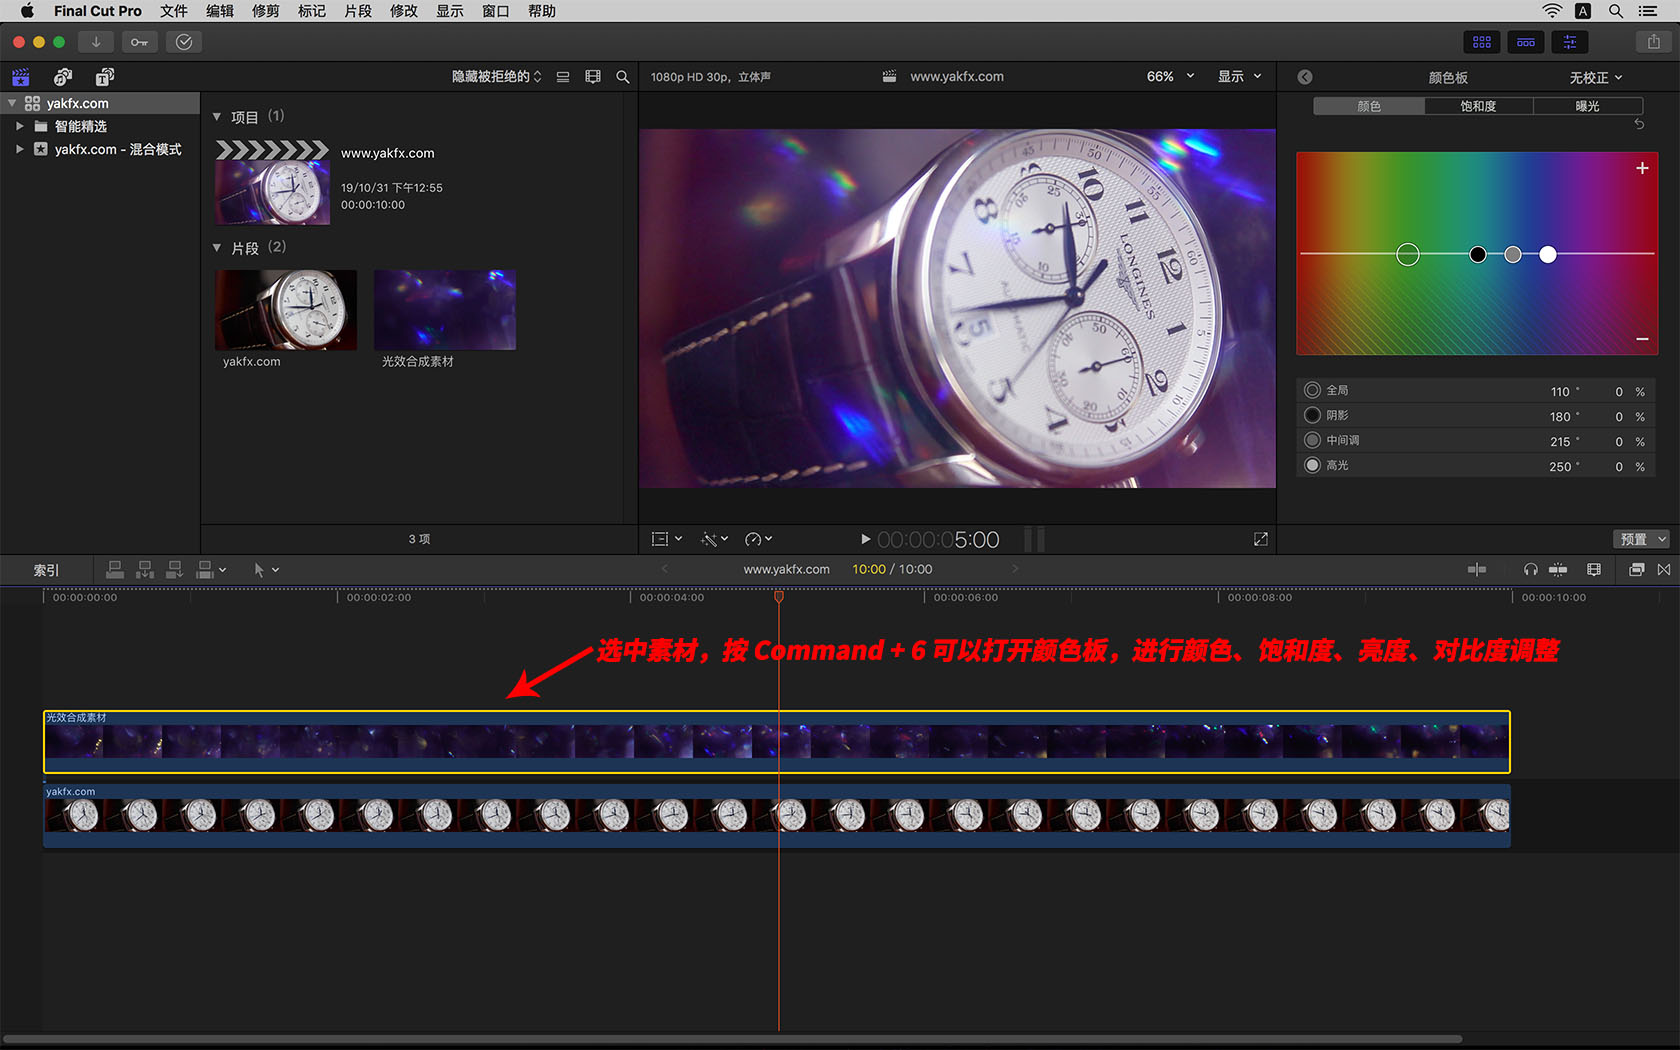Click the macOS Spotlight search icon
Image resolution: width=1680 pixels, height=1050 pixels.
[1616, 11]
